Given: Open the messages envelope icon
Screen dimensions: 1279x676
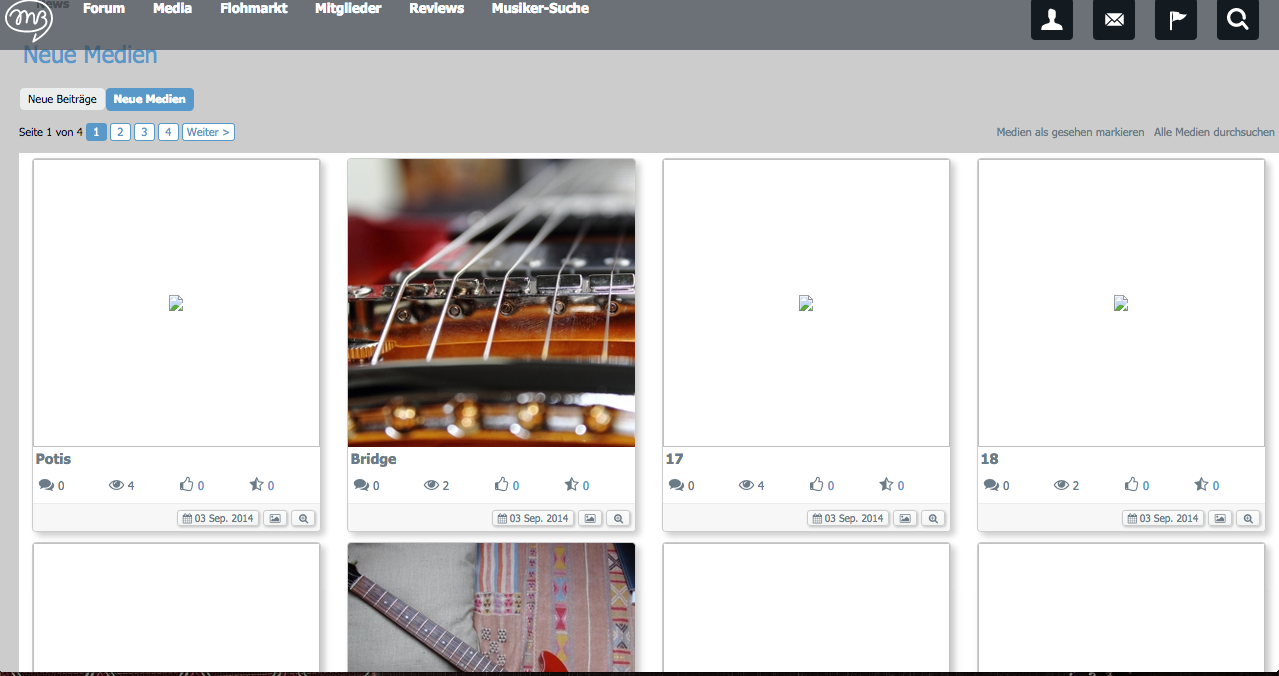Looking at the screenshot, I should pos(1114,20).
